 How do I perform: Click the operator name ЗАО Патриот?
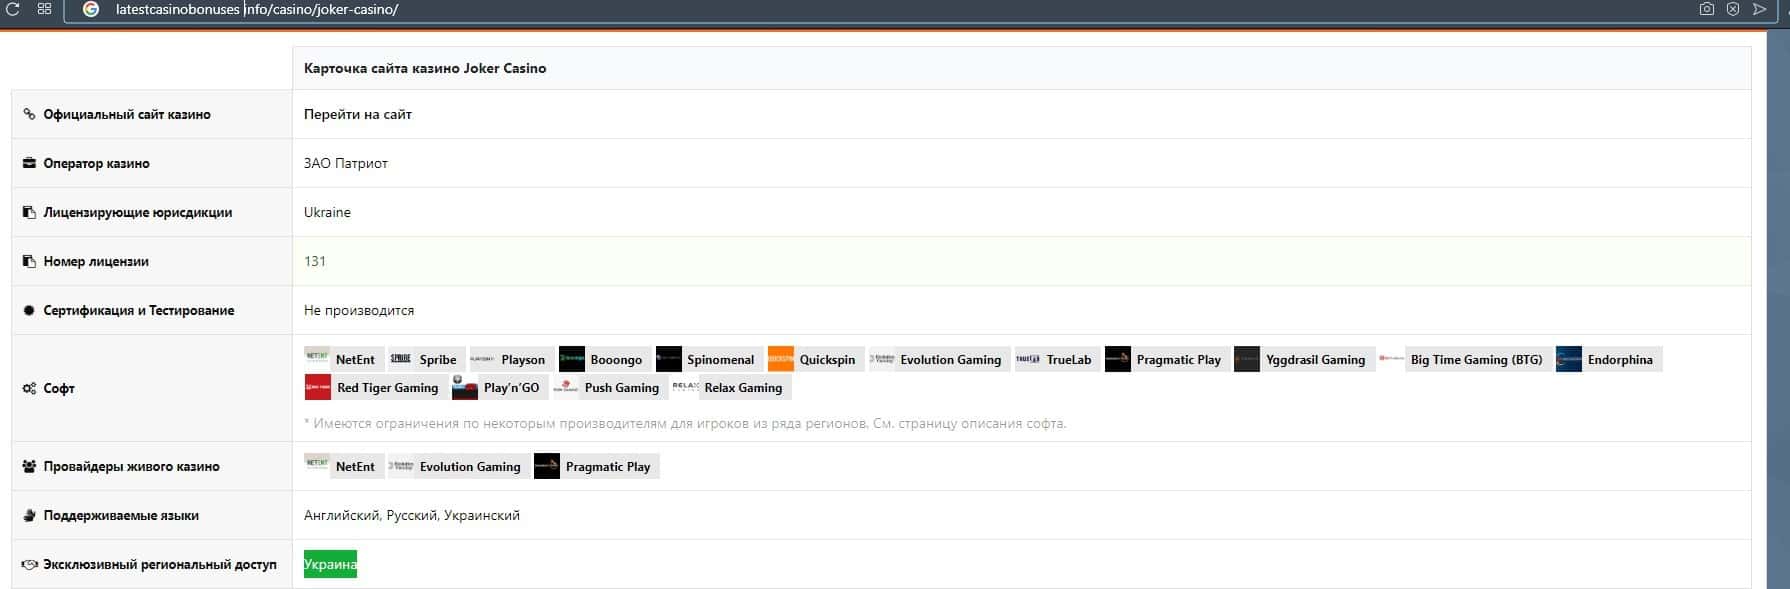(346, 163)
